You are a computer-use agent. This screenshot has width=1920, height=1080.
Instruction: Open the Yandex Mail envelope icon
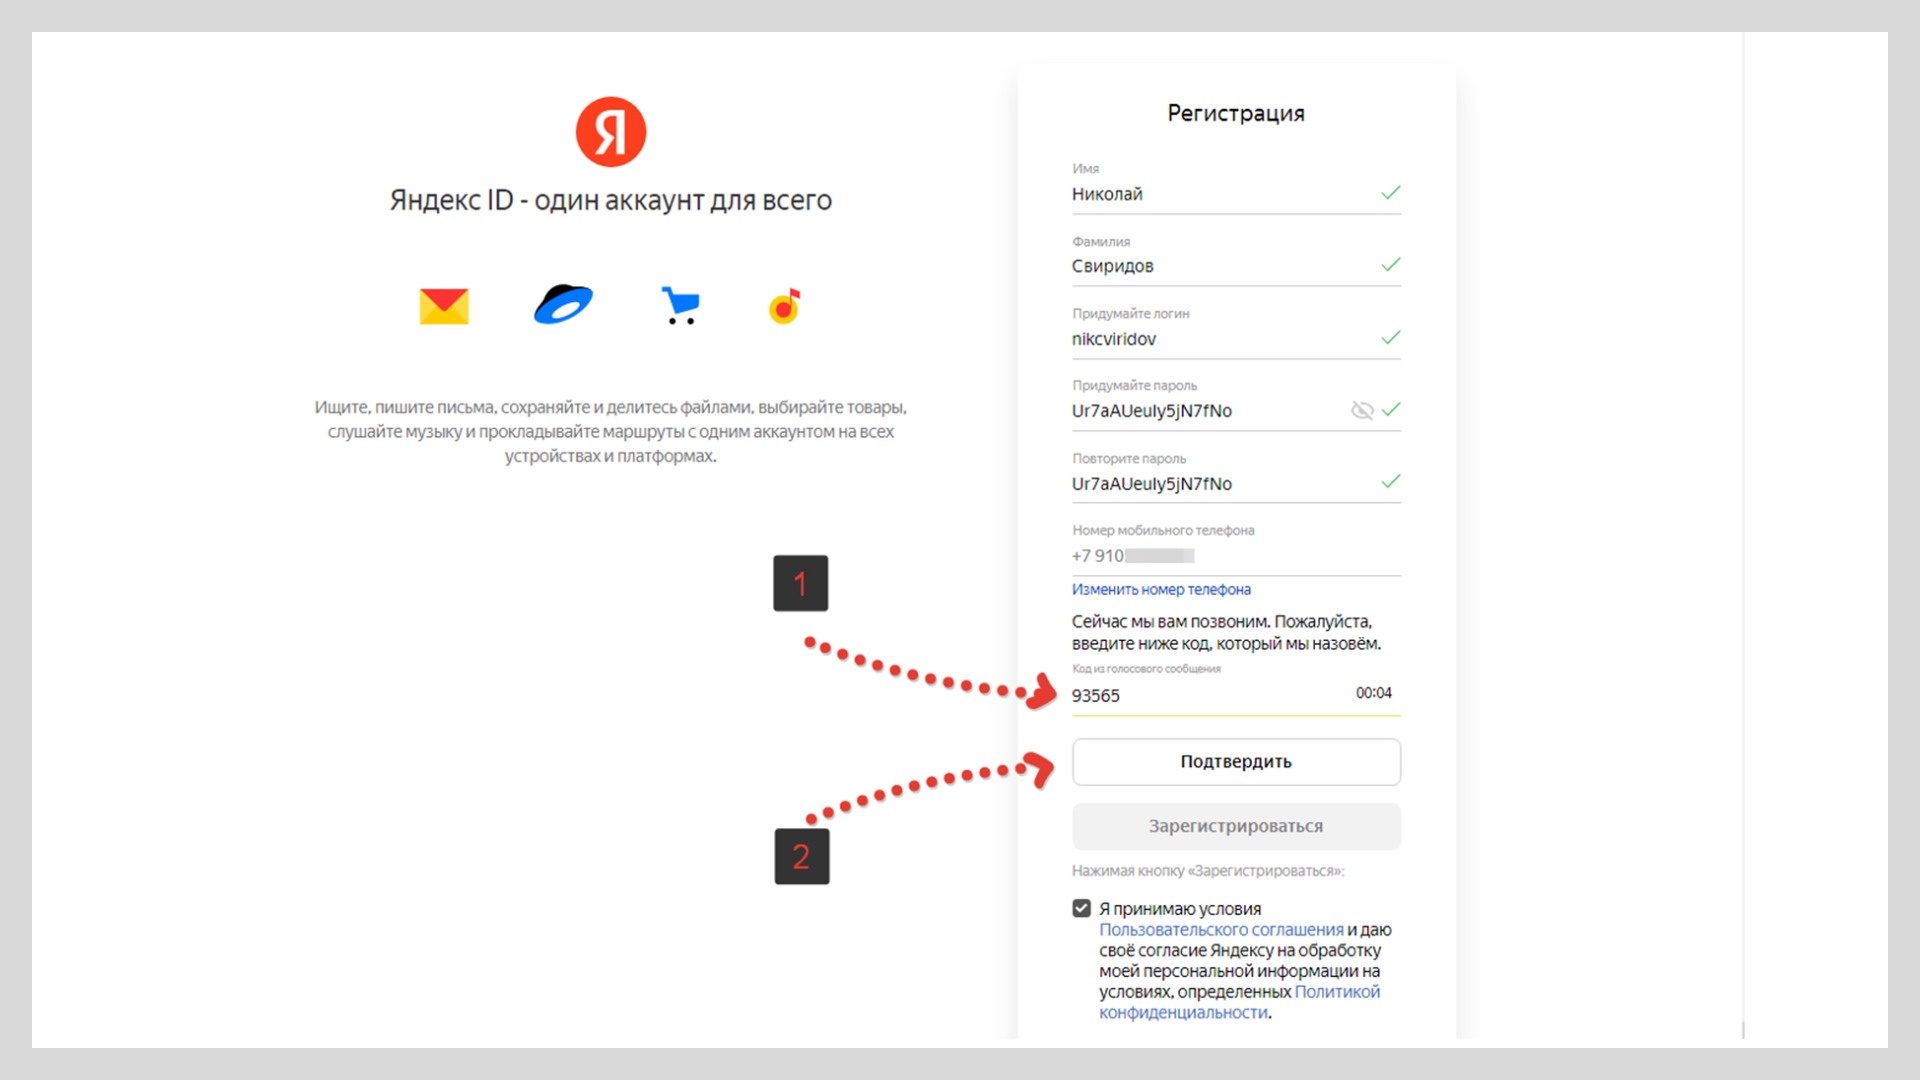pyautogui.click(x=444, y=306)
